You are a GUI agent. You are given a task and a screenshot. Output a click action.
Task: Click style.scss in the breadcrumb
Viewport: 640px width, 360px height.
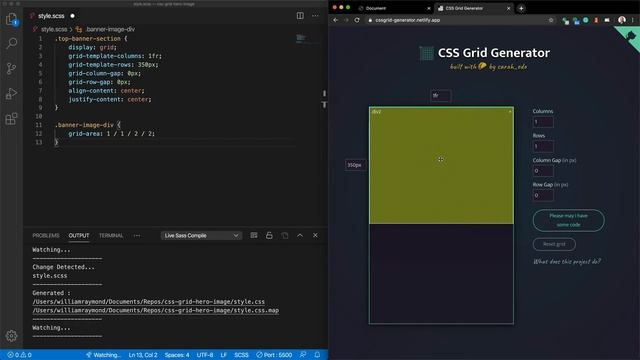tap(54, 29)
